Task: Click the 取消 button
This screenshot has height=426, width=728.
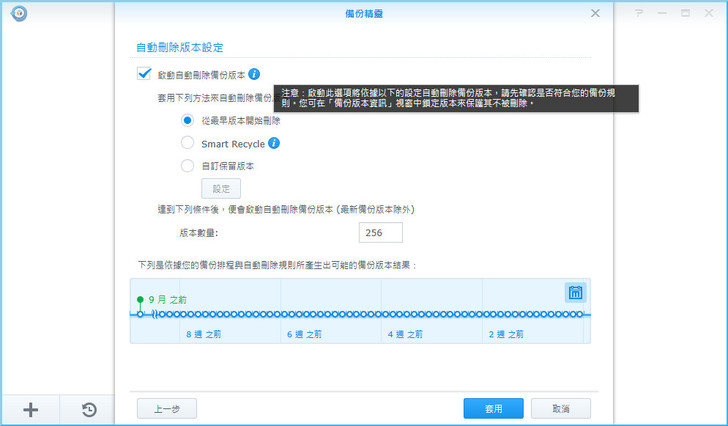Action: click(560, 408)
